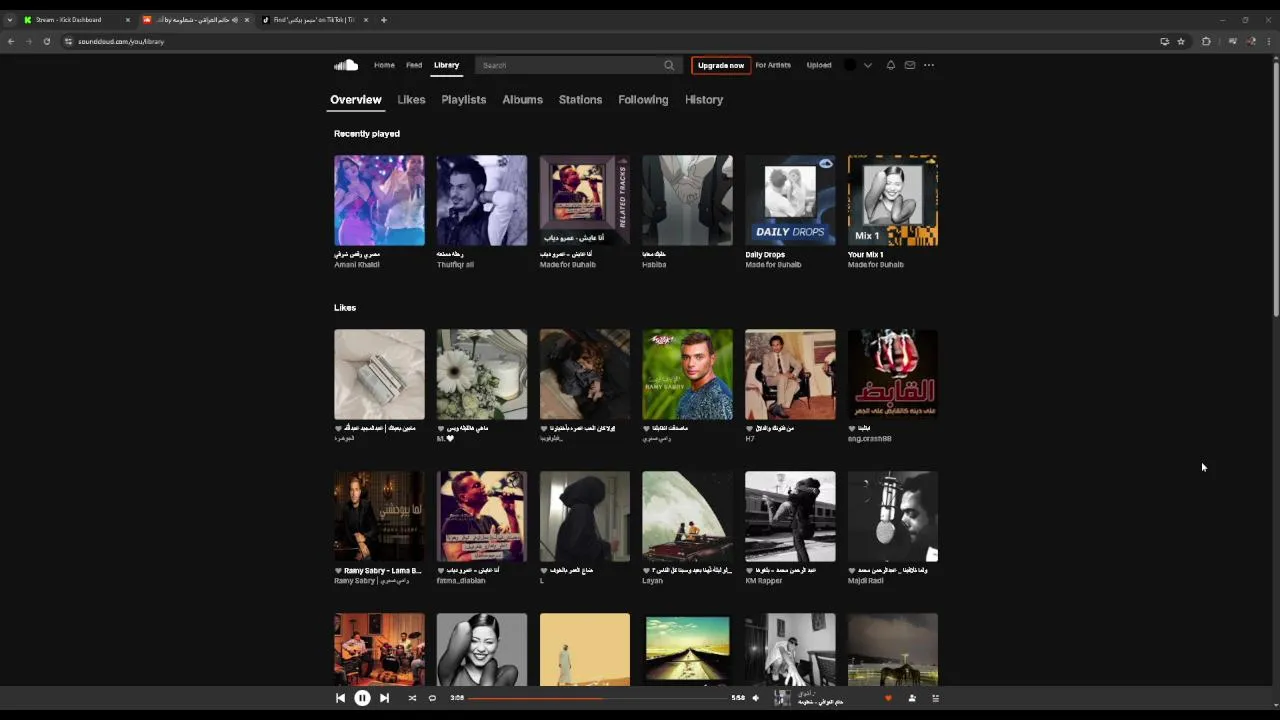Click the Upload link
Image resolution: width=1280 pixels, height=720 pixels.
[819, 65]
